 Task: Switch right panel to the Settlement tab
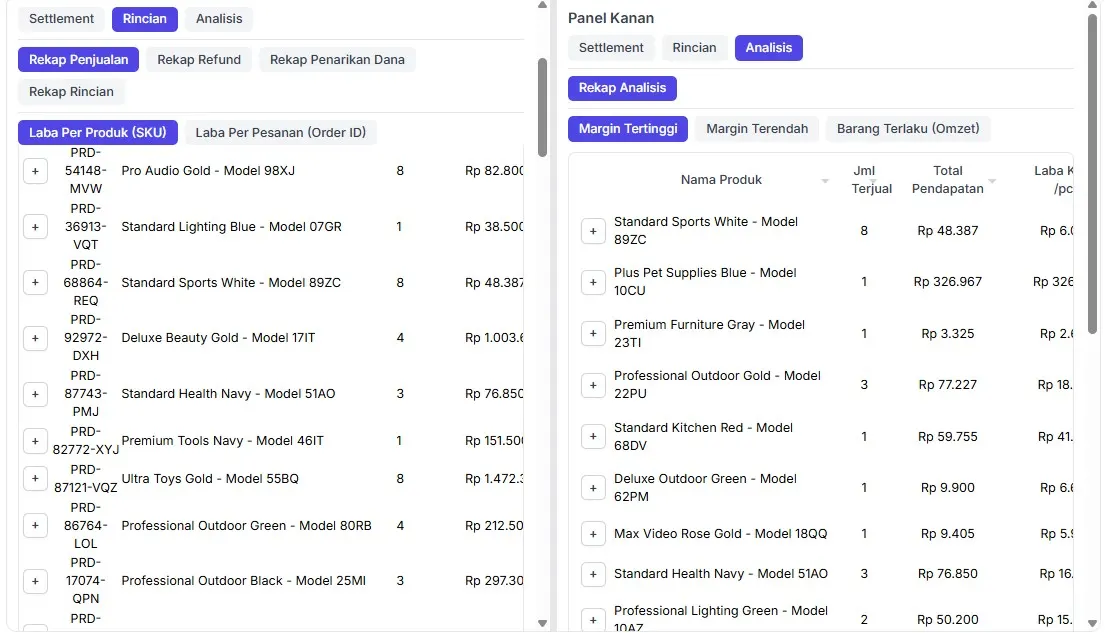coord(611,48)
